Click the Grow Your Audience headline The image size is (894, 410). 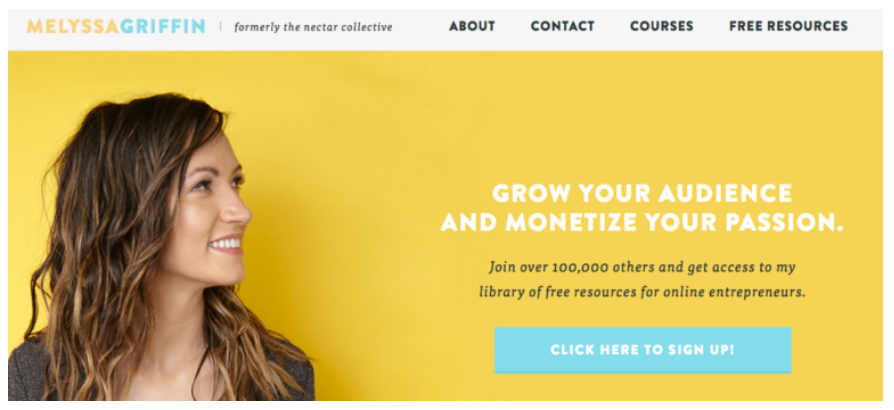(x=642, y=193)
